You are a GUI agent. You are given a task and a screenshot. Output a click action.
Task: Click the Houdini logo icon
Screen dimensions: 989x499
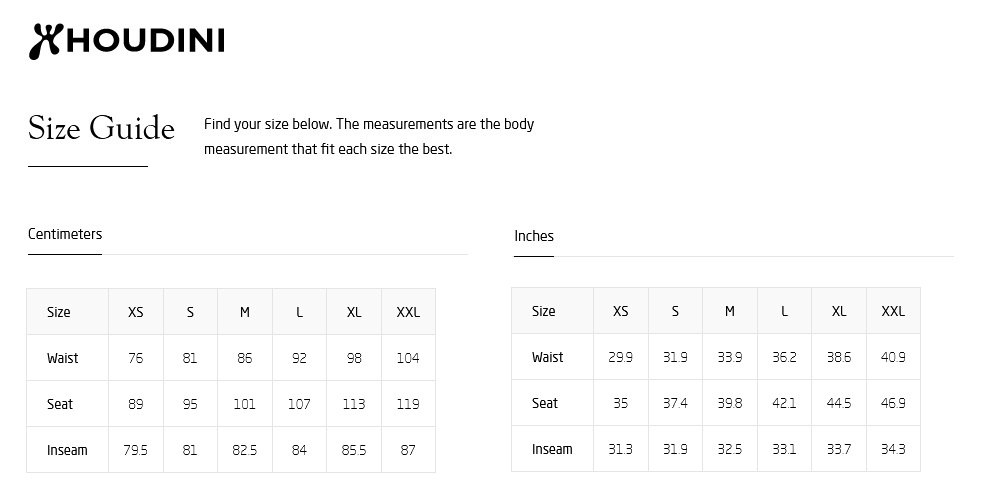[x=45, y=41]
